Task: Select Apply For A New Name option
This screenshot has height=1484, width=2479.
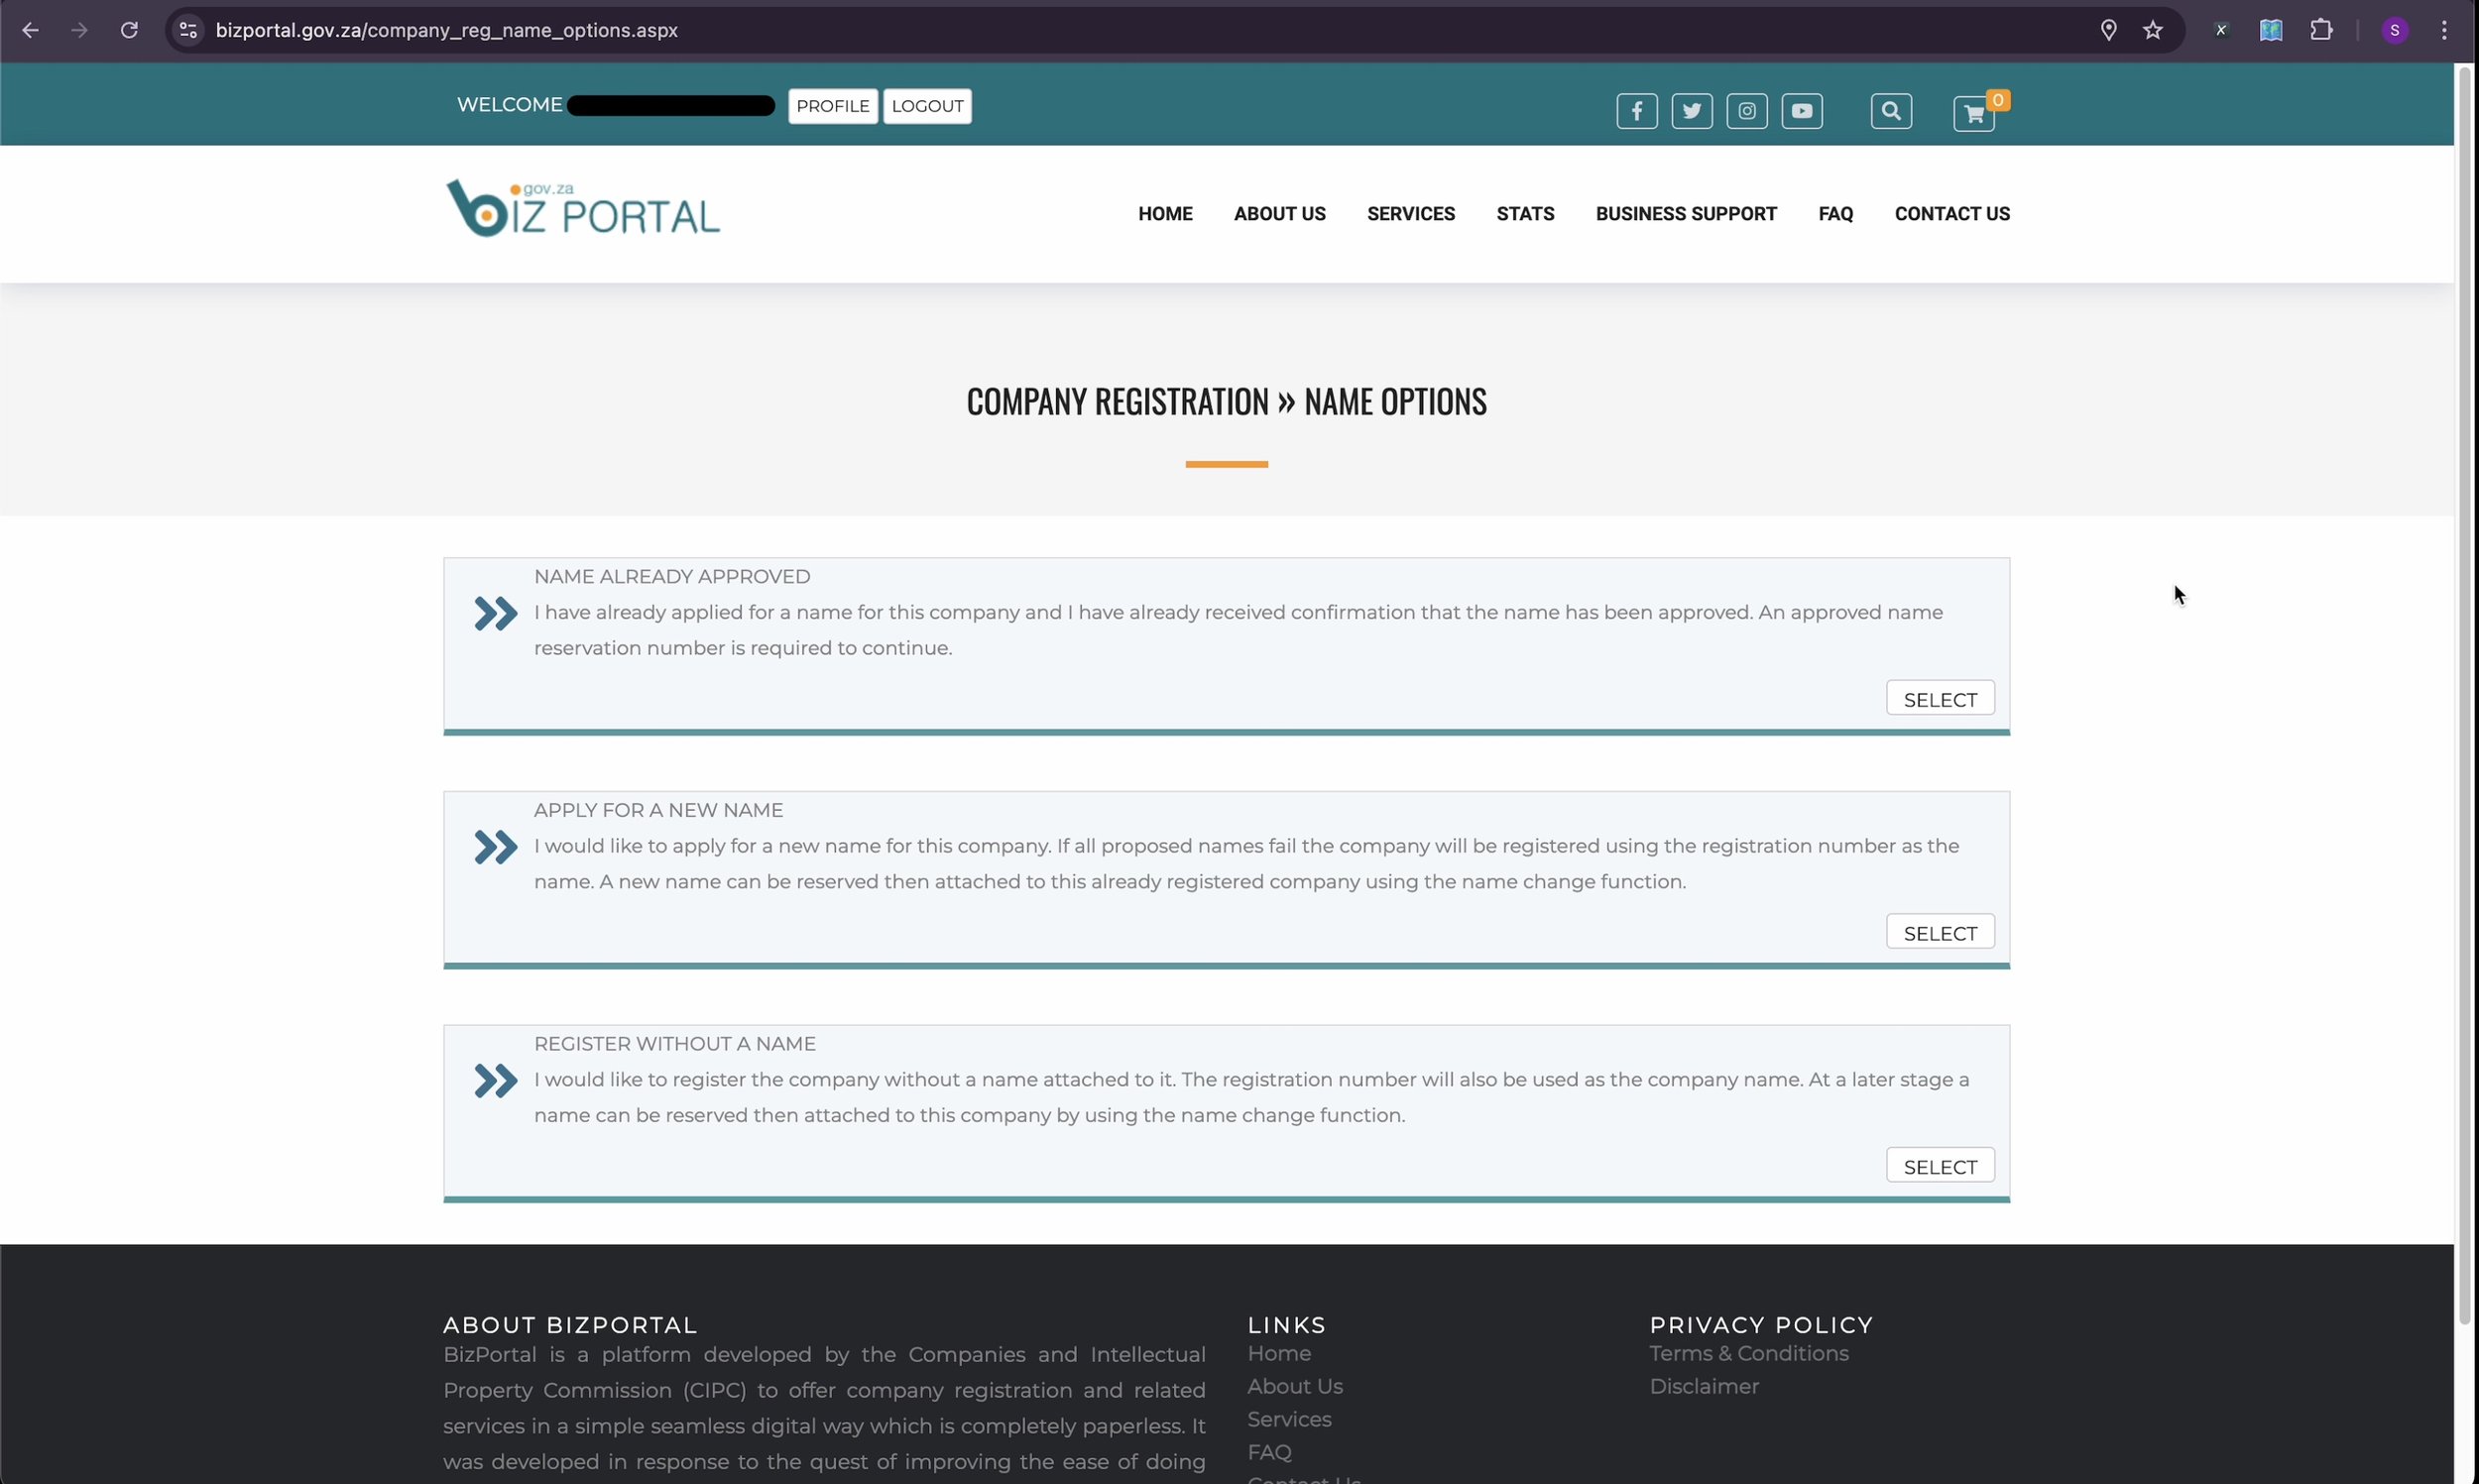Action: tap(1939, 933)
